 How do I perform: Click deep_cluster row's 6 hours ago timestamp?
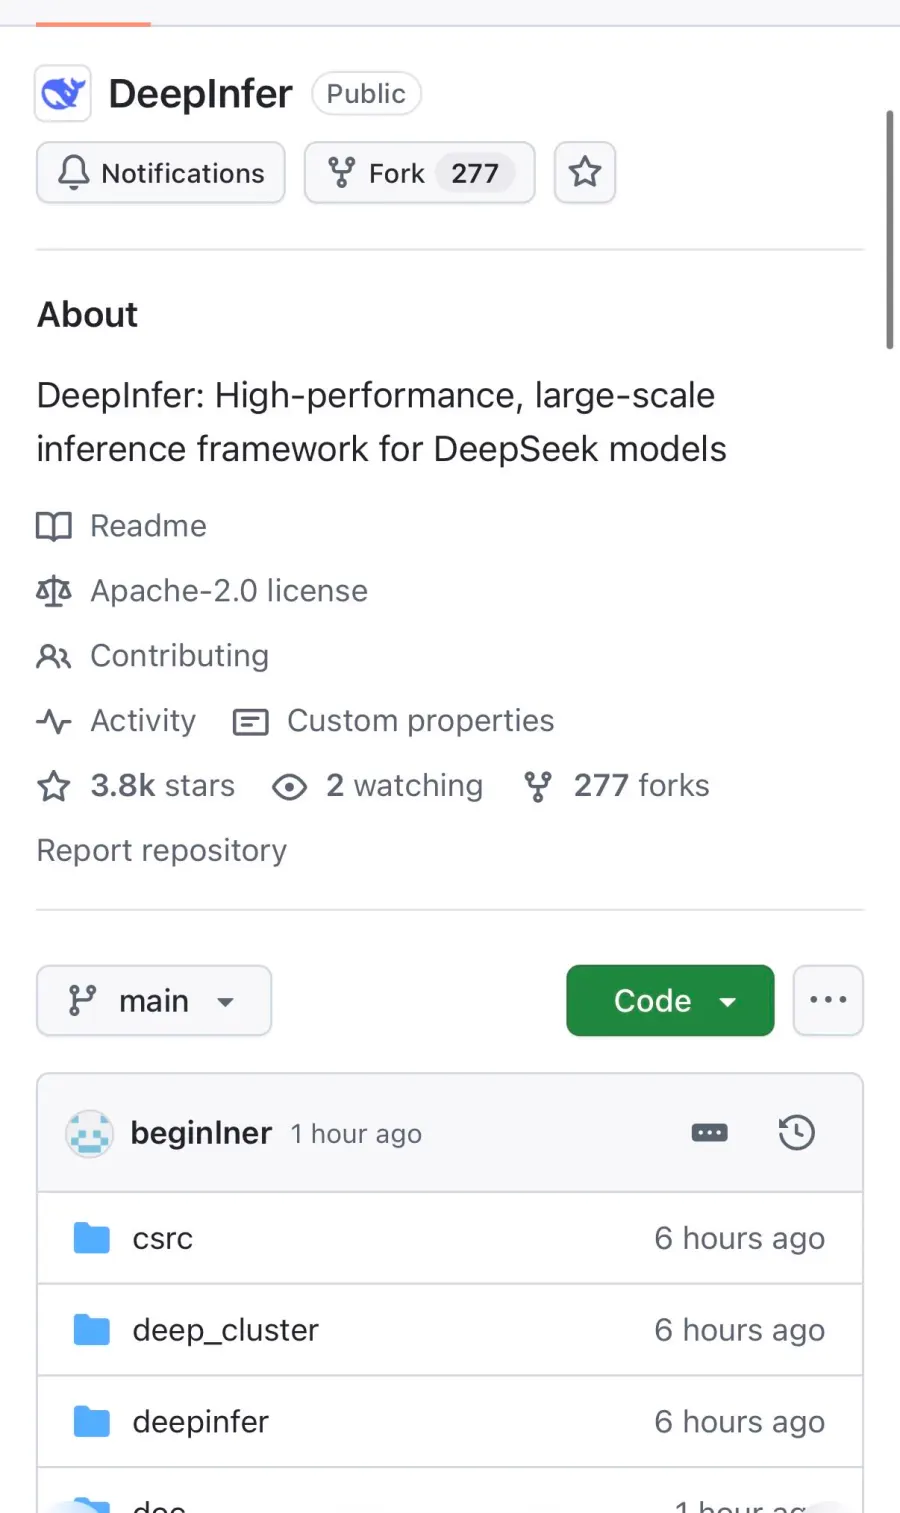(740, 1331)
